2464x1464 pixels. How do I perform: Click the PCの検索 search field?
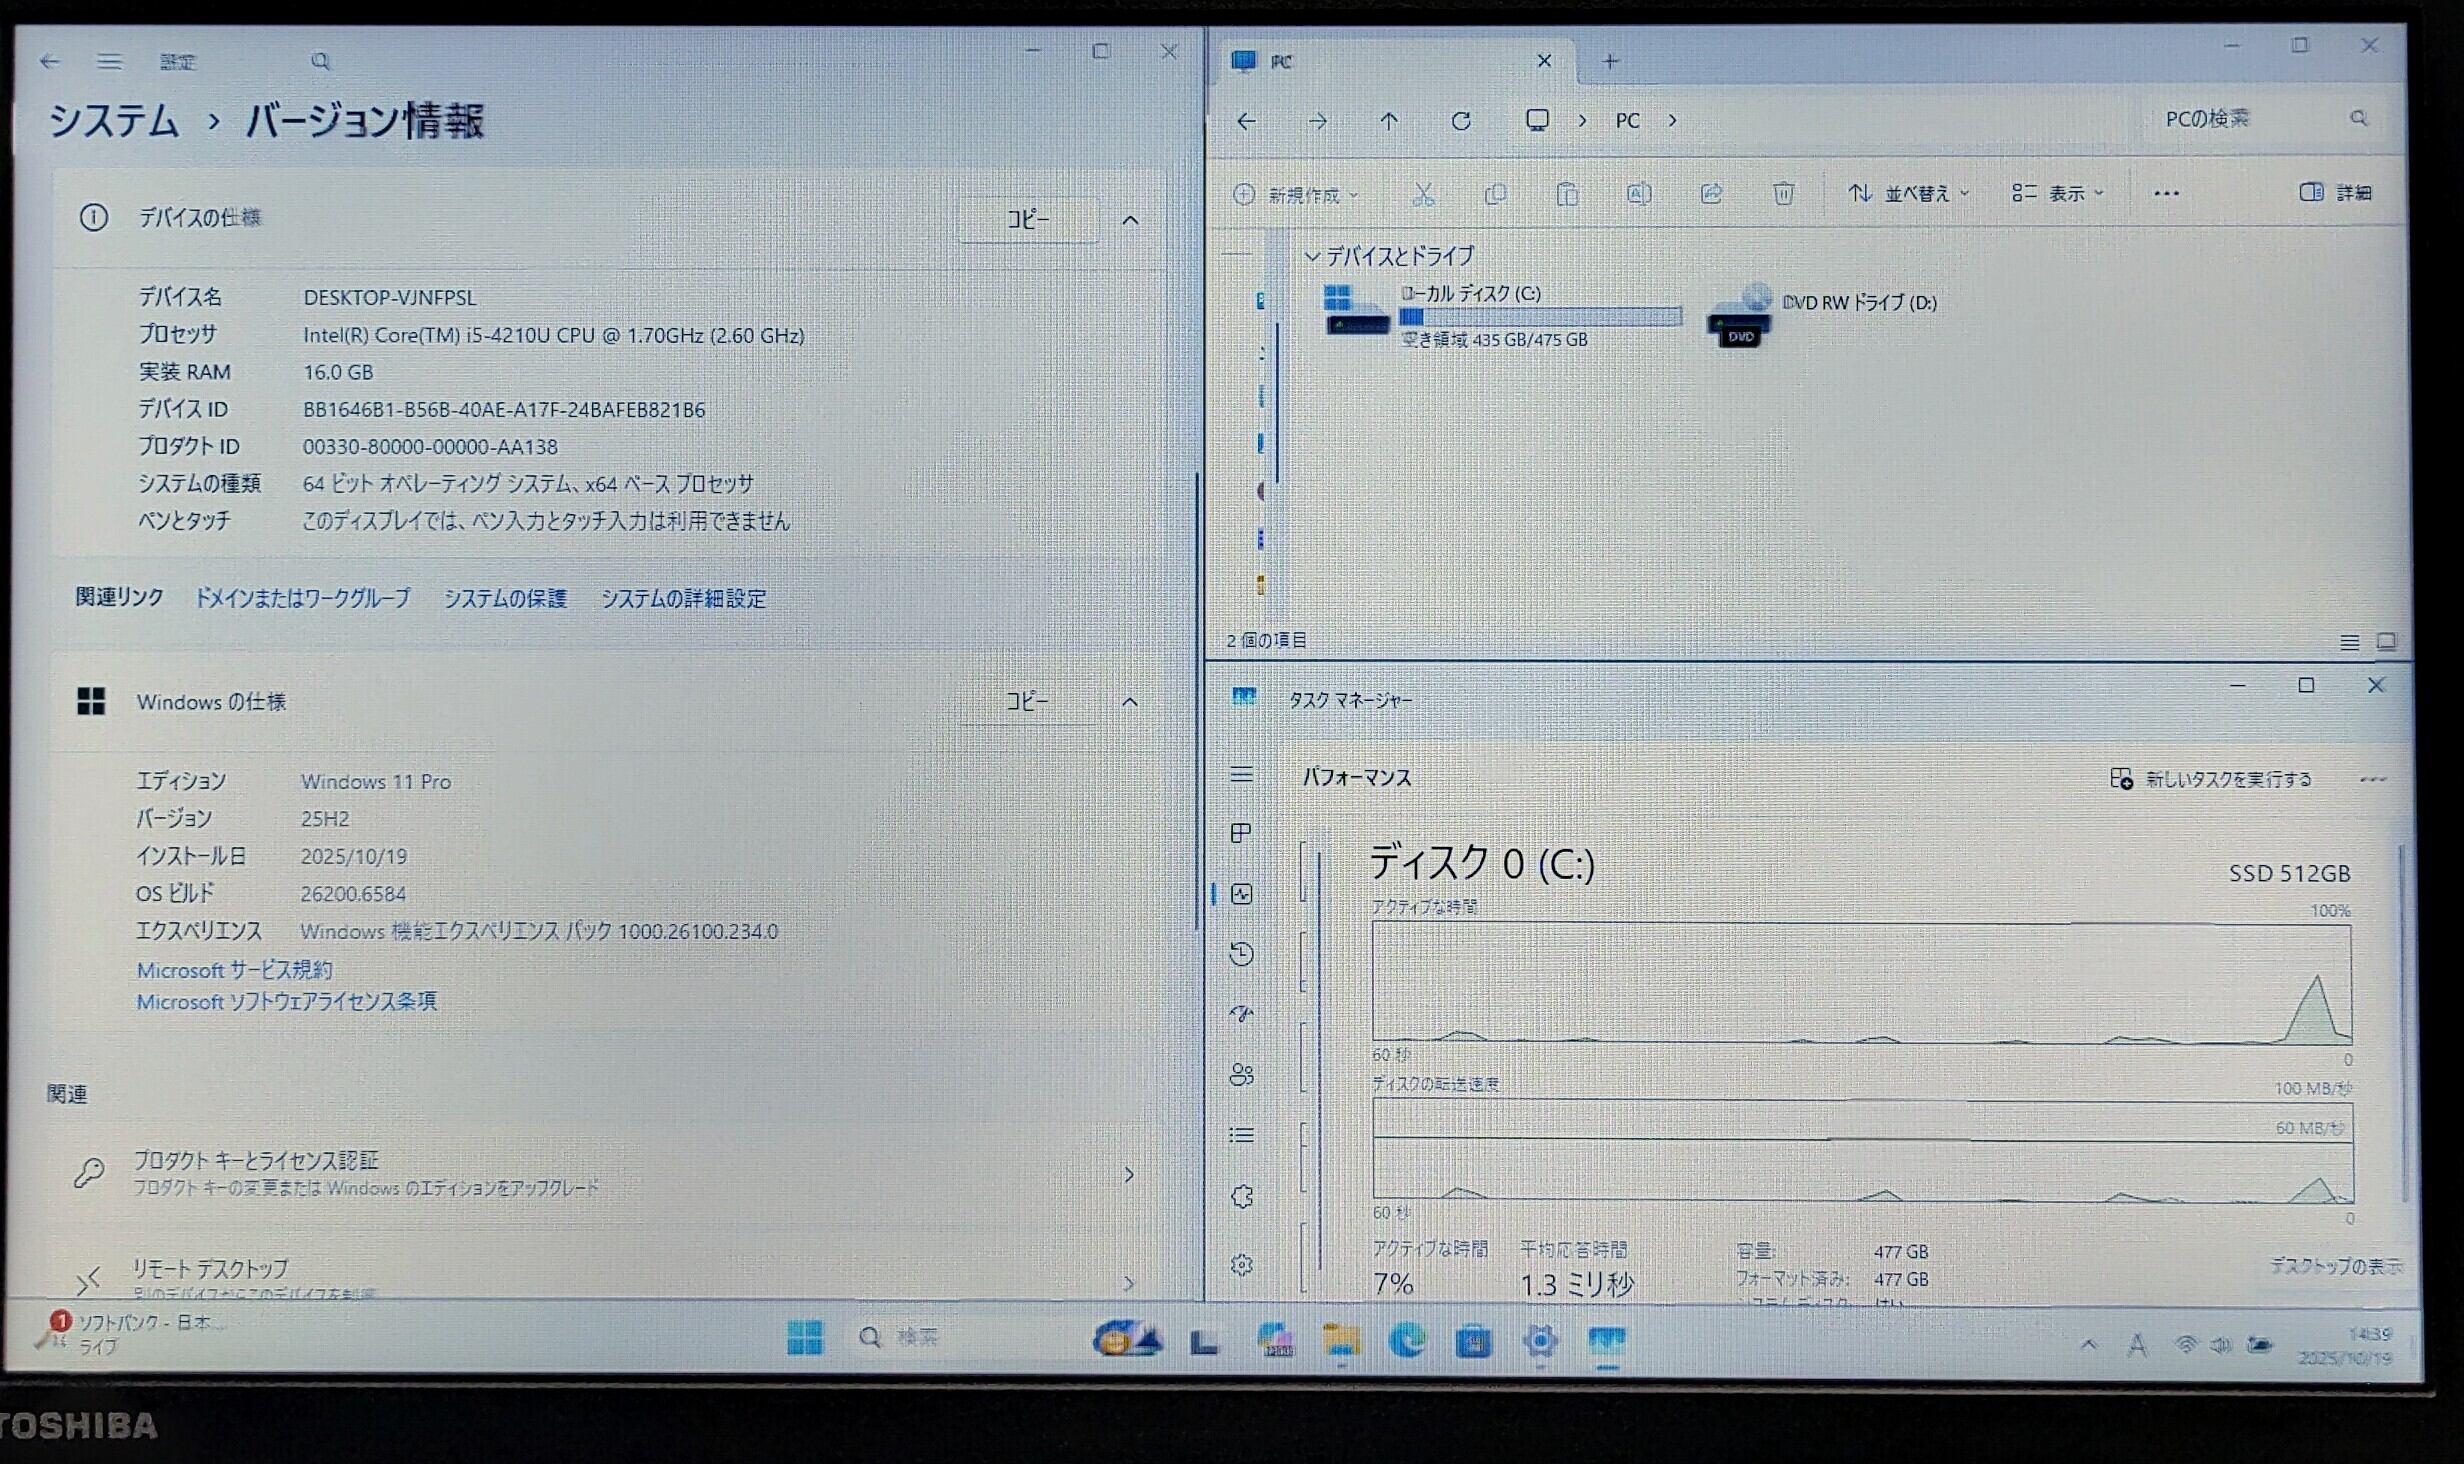2250,119
